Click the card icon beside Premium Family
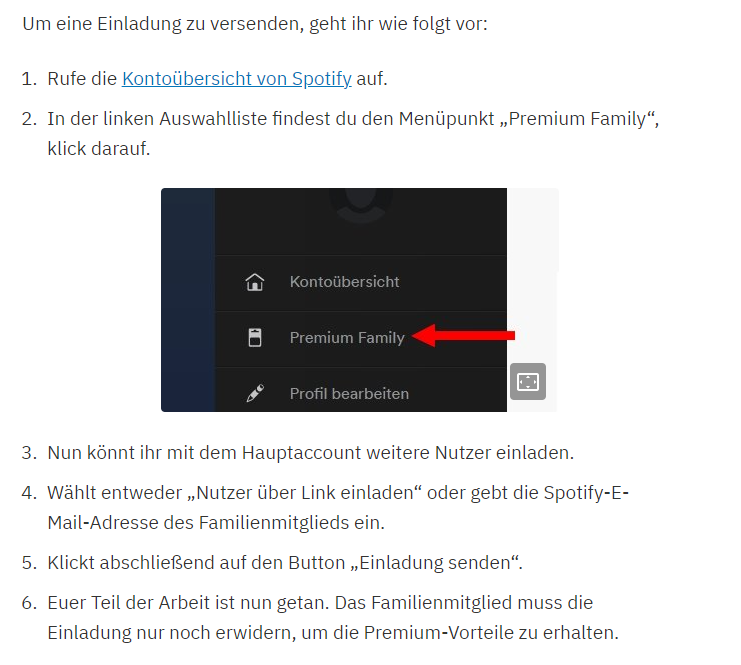 [x=255, y=337]
